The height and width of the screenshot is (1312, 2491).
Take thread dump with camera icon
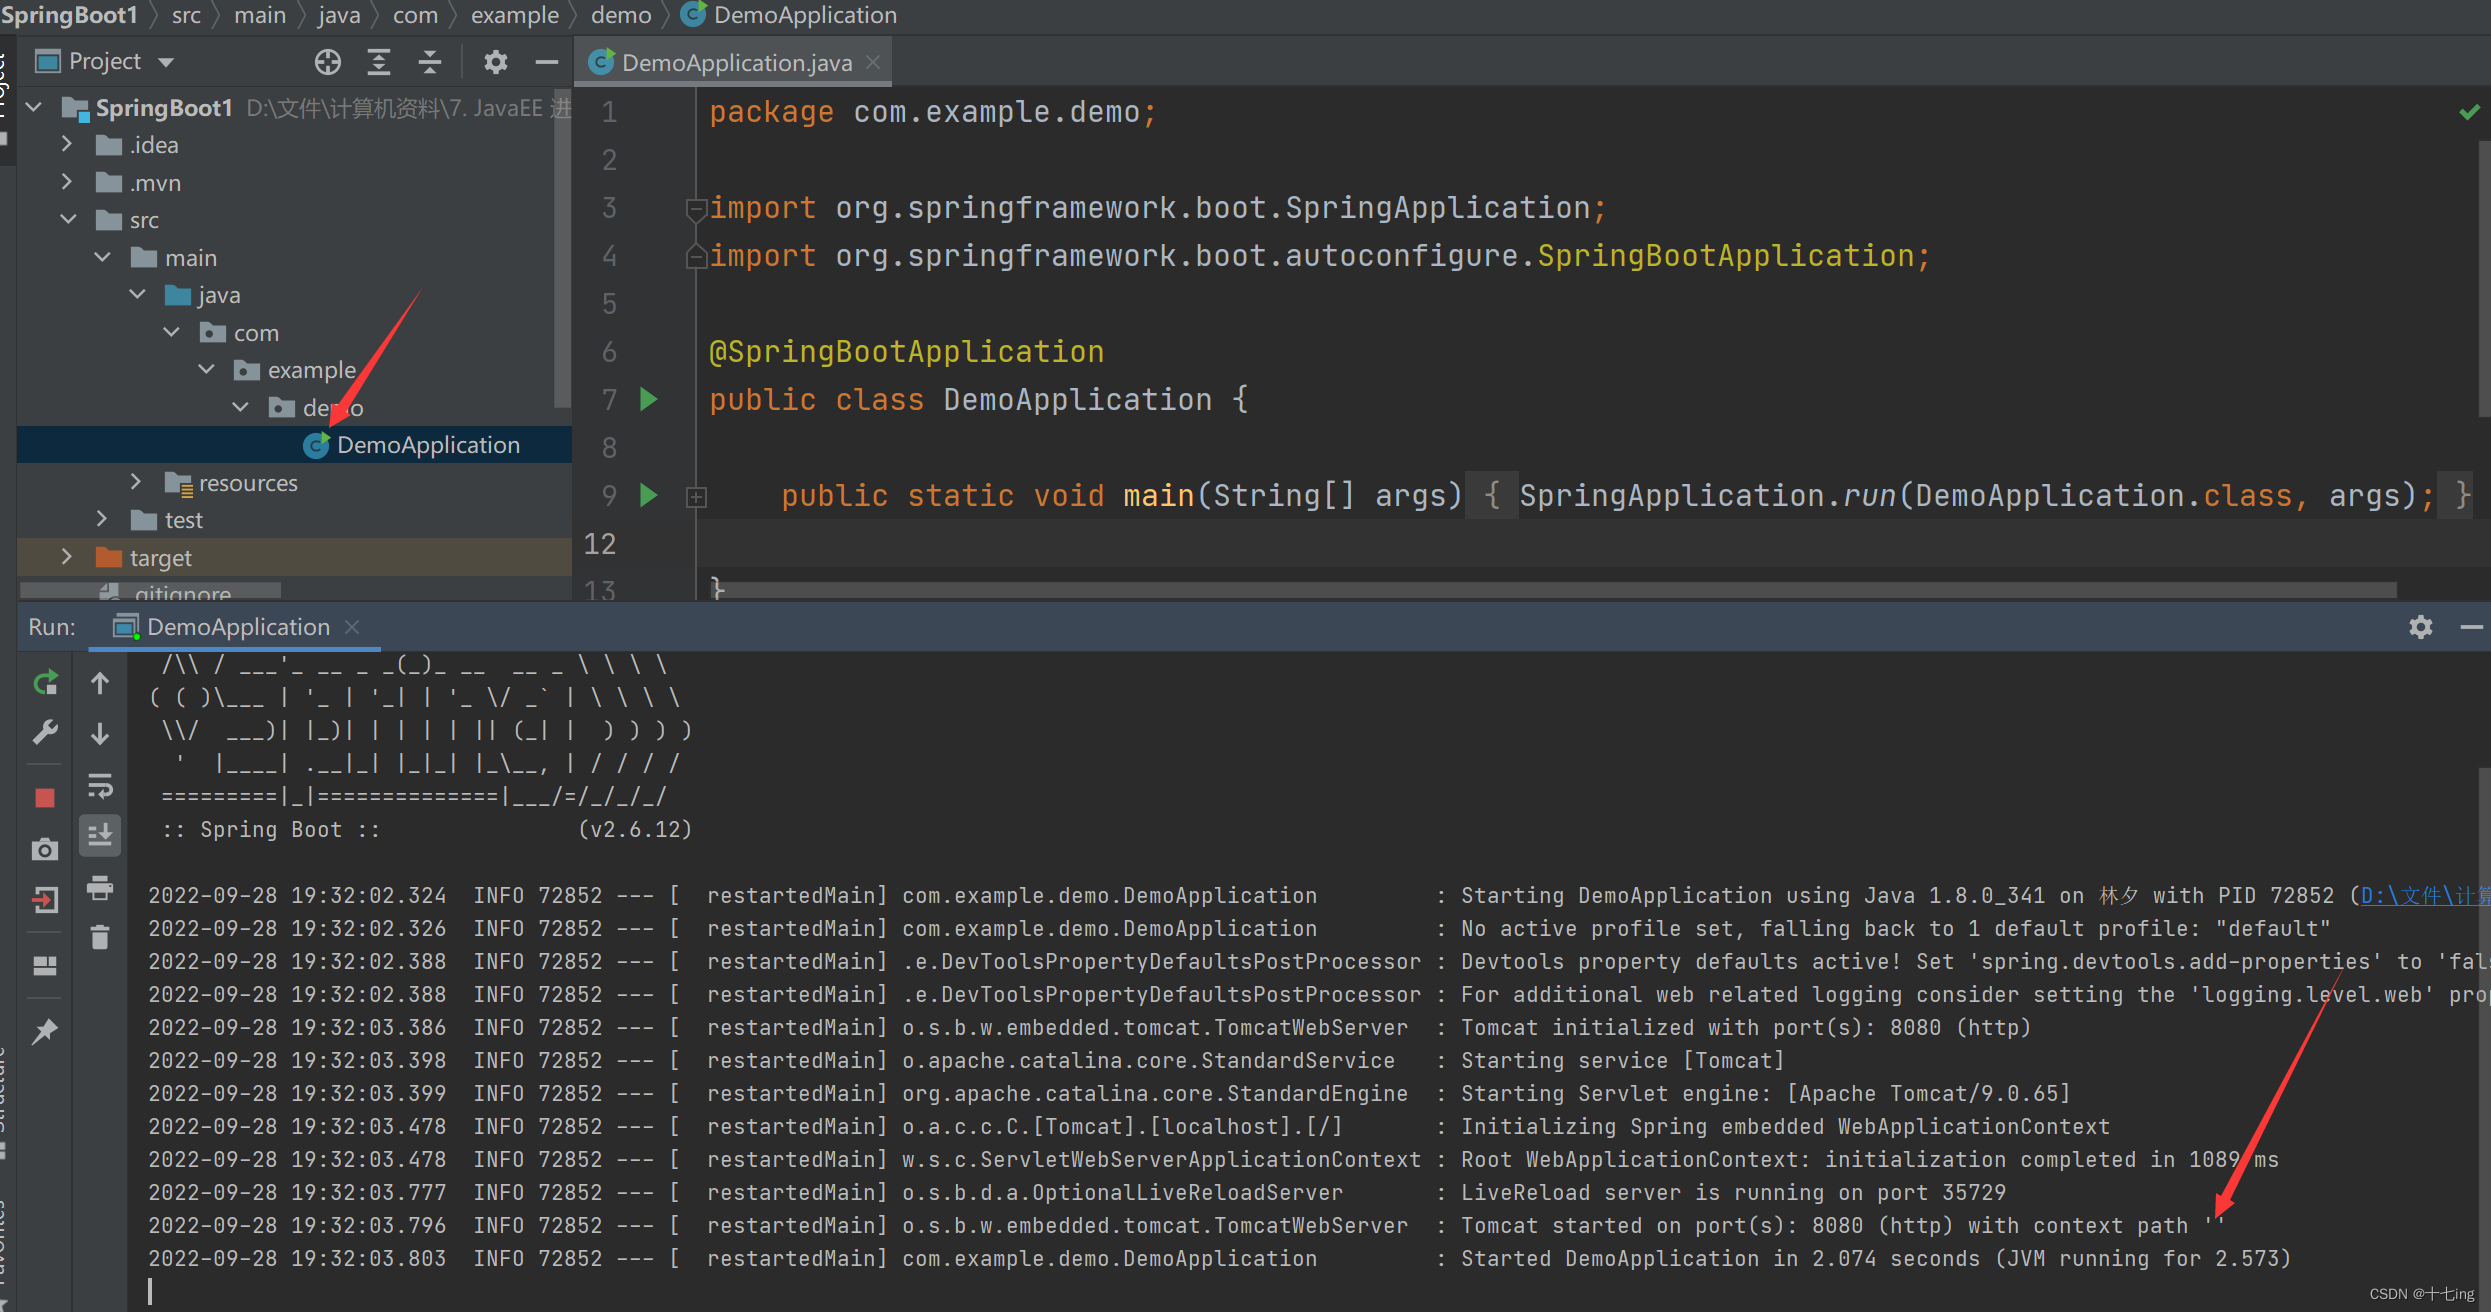[x=45, y=850]
